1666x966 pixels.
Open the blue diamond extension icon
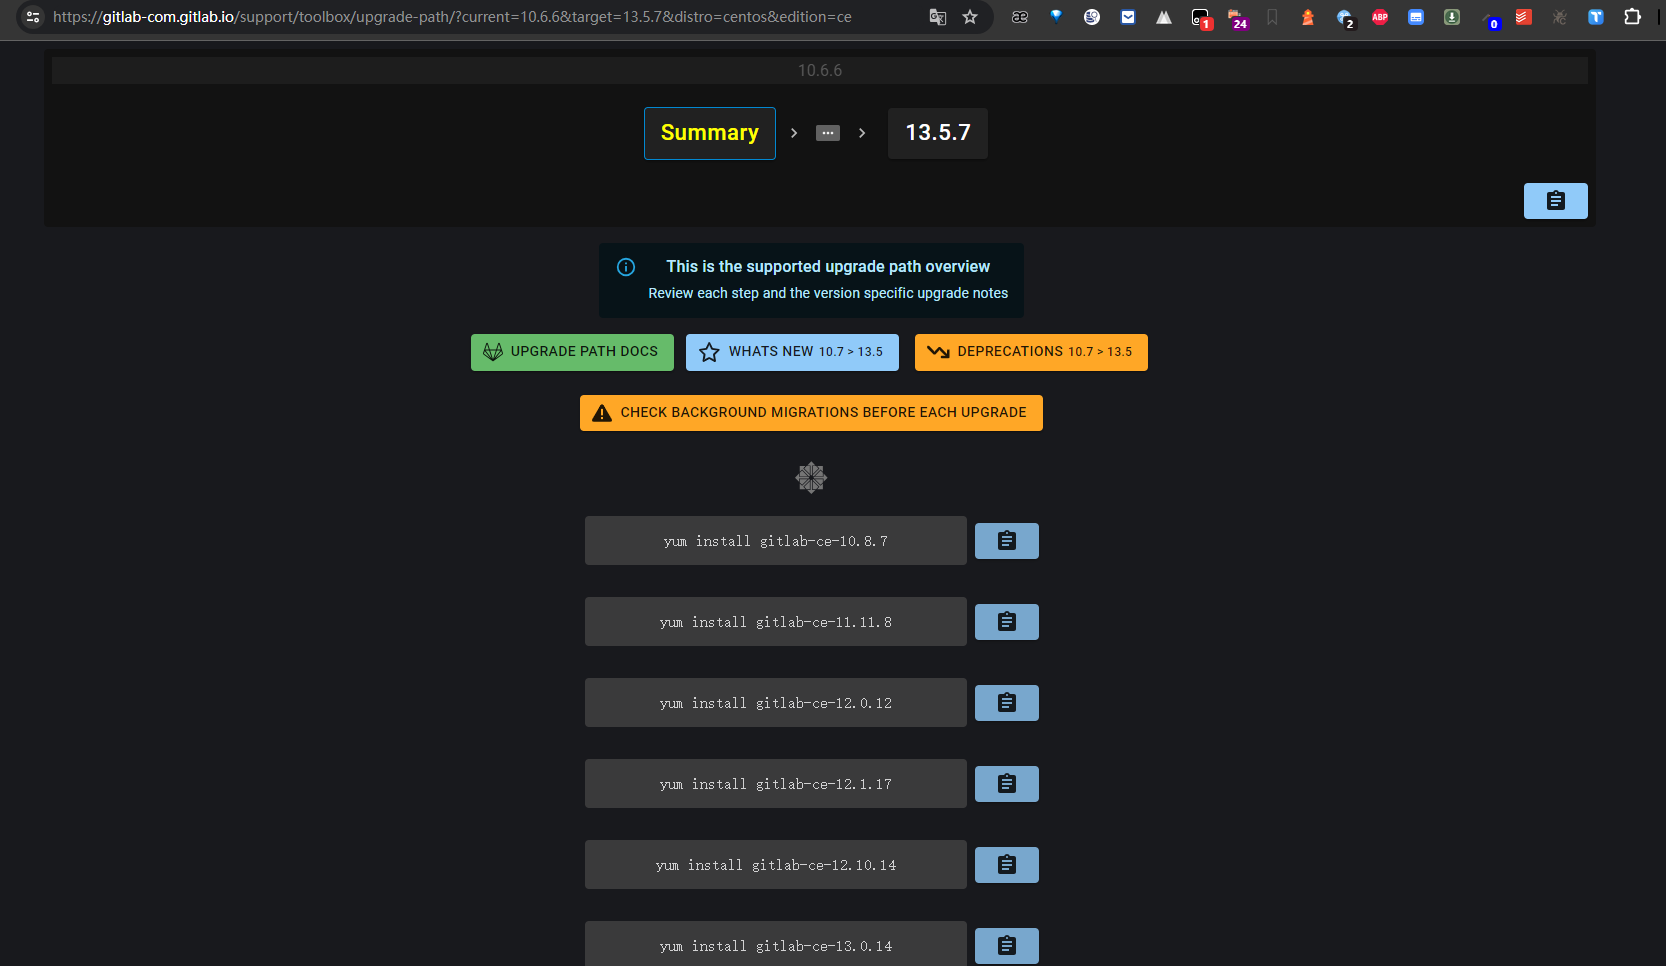coord(1056,16)
